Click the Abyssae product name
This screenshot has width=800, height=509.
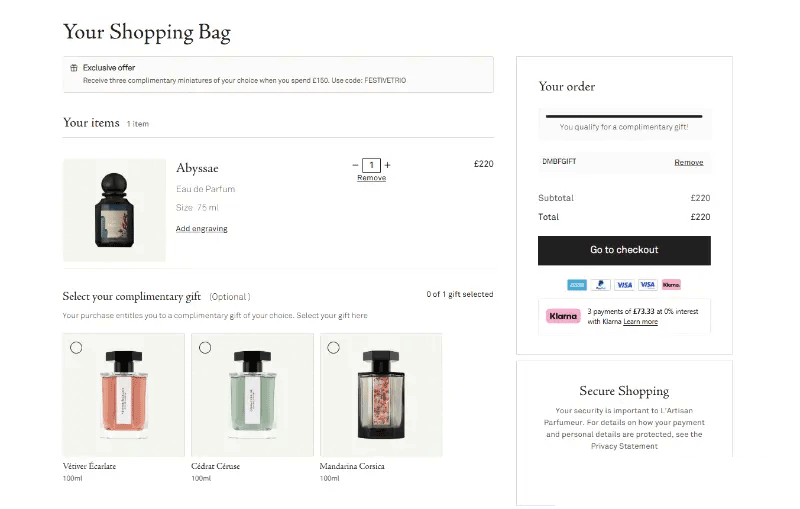(x=197, y=168)
